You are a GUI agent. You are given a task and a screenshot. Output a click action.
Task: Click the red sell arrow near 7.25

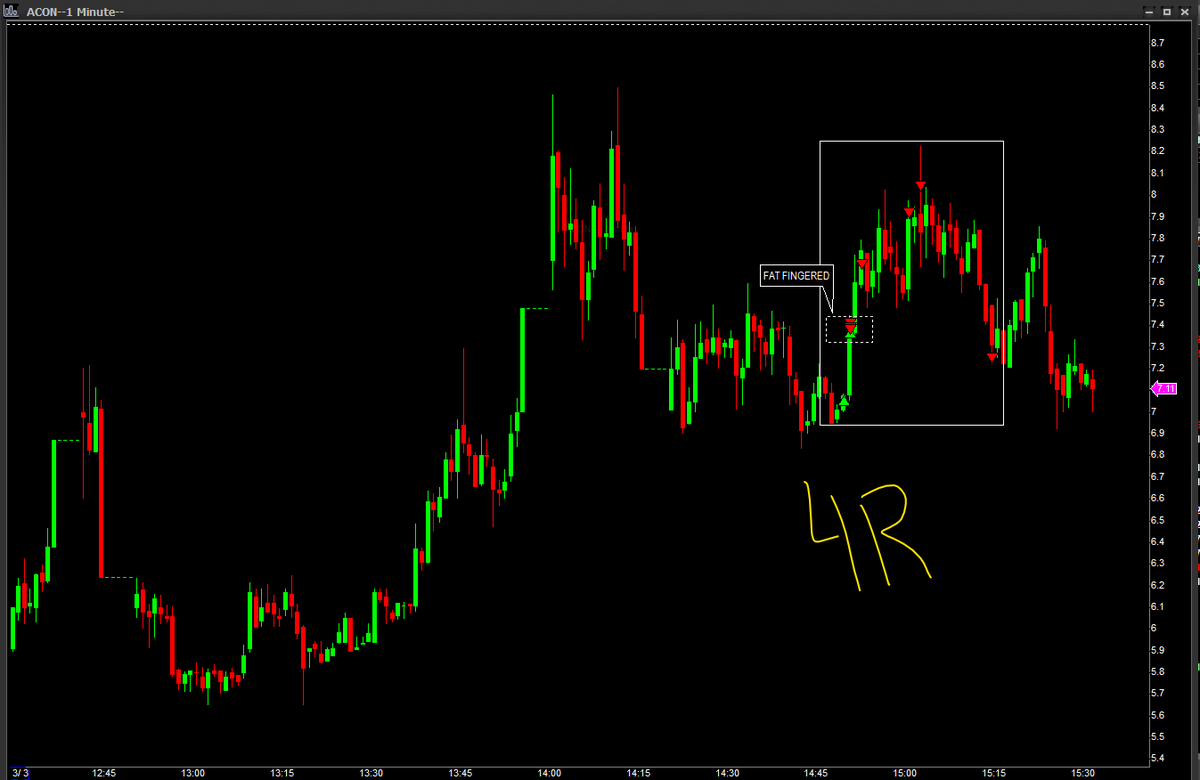pos(992,357)
